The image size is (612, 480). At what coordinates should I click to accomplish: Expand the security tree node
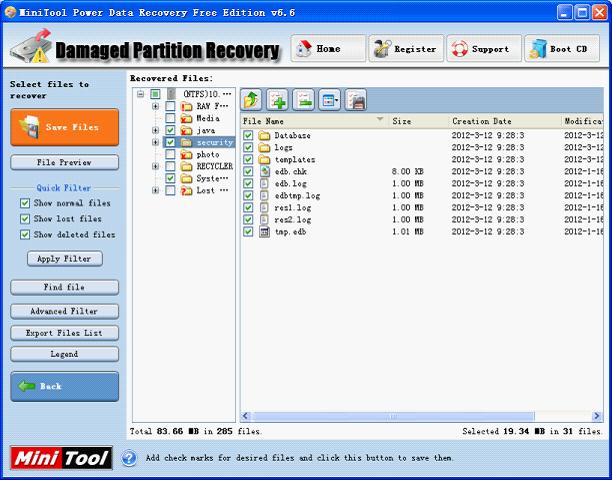coord(155,142)
